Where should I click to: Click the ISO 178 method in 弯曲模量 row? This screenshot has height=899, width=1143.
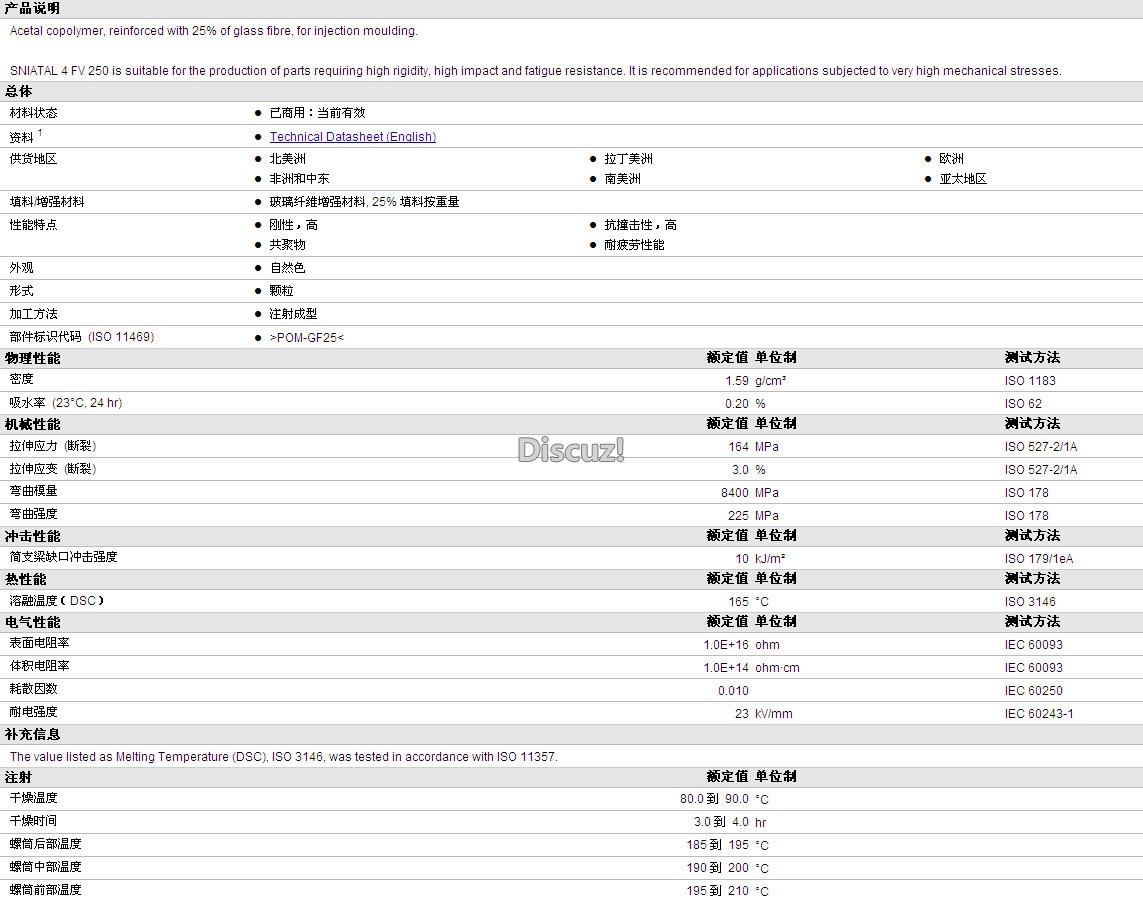click(1026, 493)
